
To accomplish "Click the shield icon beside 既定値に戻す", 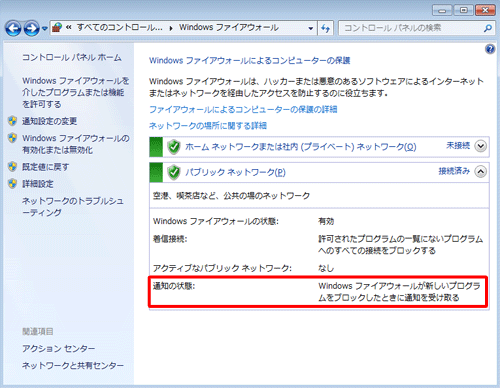I will [13, 166].
